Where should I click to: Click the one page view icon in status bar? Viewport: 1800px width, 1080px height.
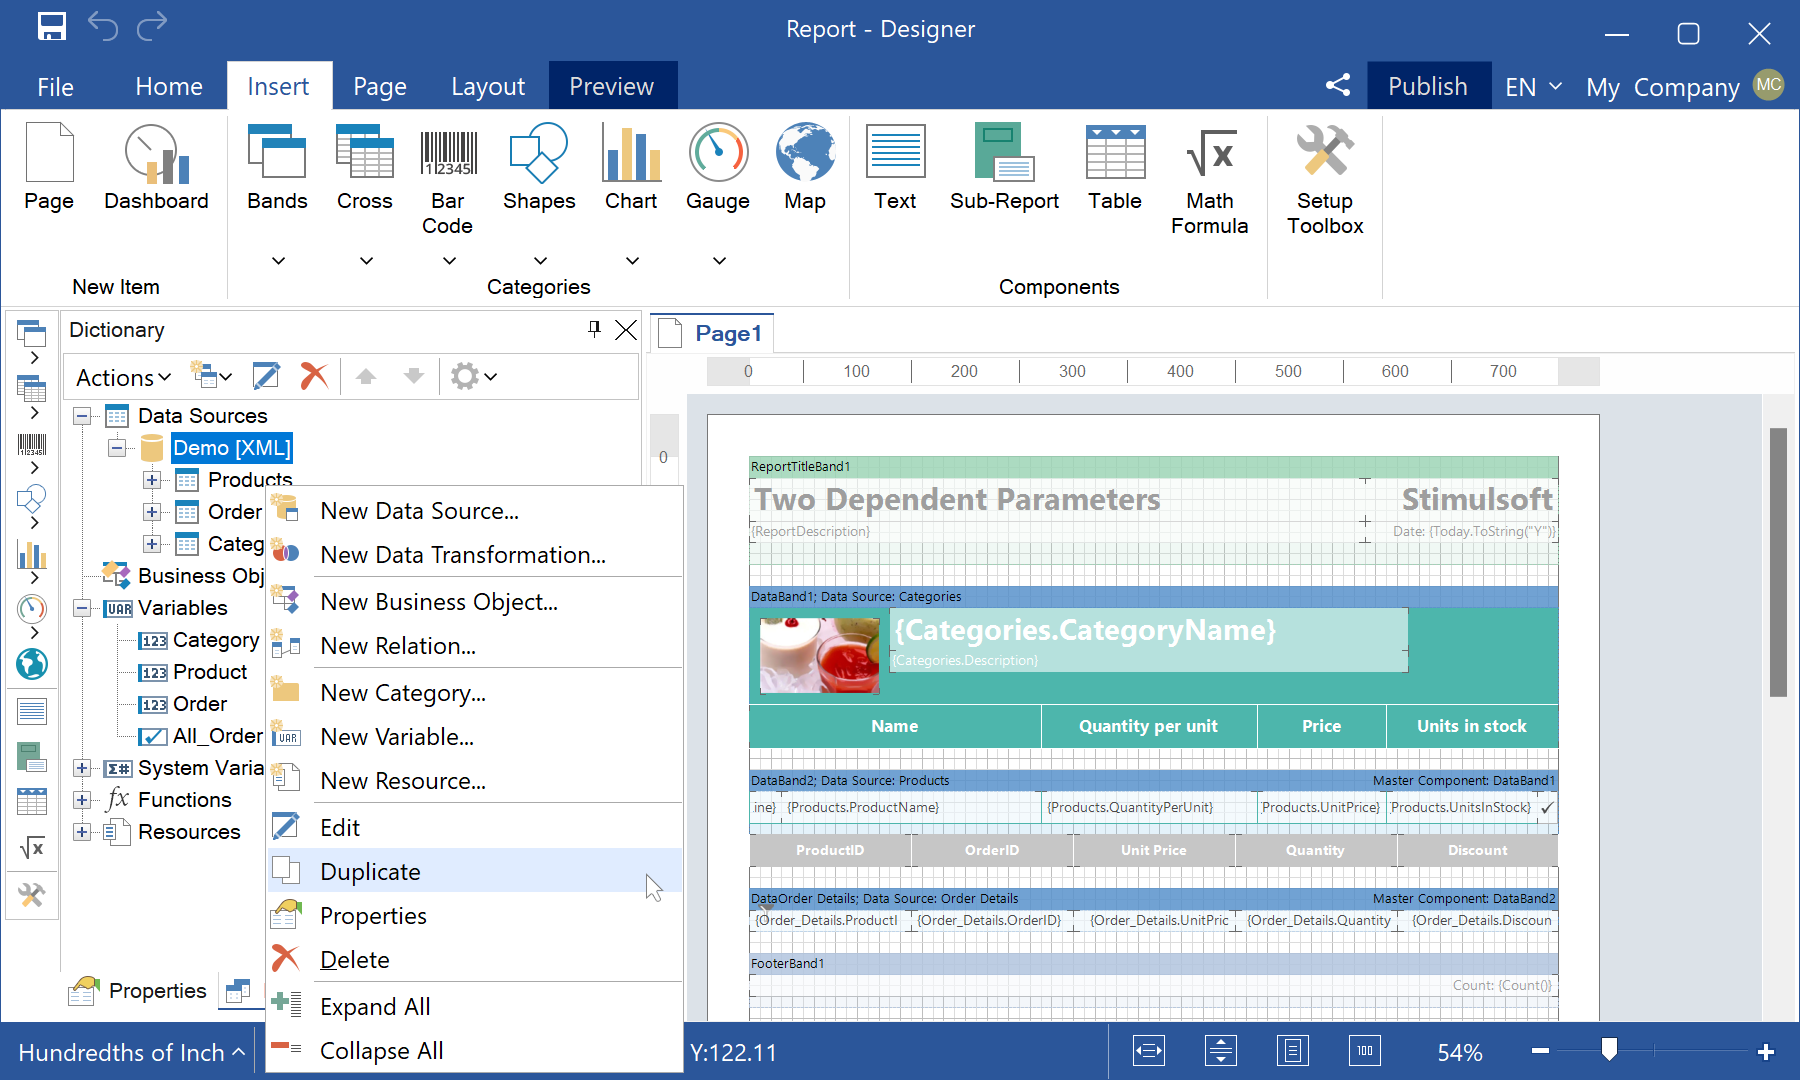pyautogui.click(x=1293, y=1051)
